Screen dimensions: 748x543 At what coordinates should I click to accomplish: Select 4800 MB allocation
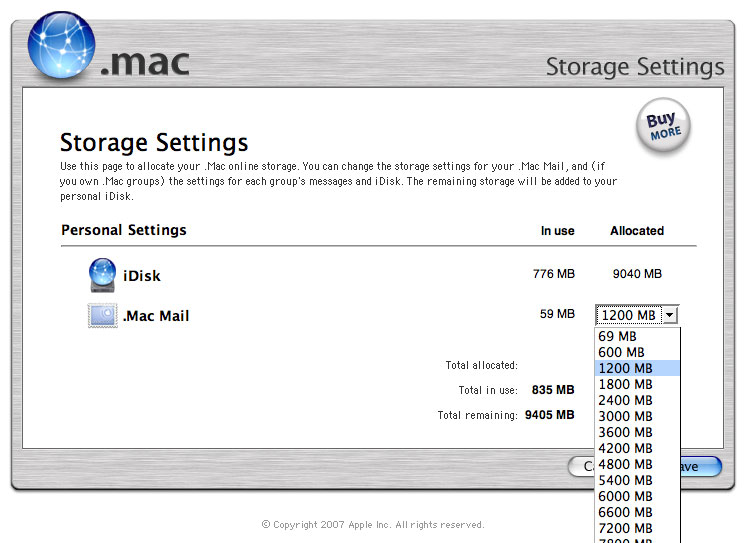(625, 465)
